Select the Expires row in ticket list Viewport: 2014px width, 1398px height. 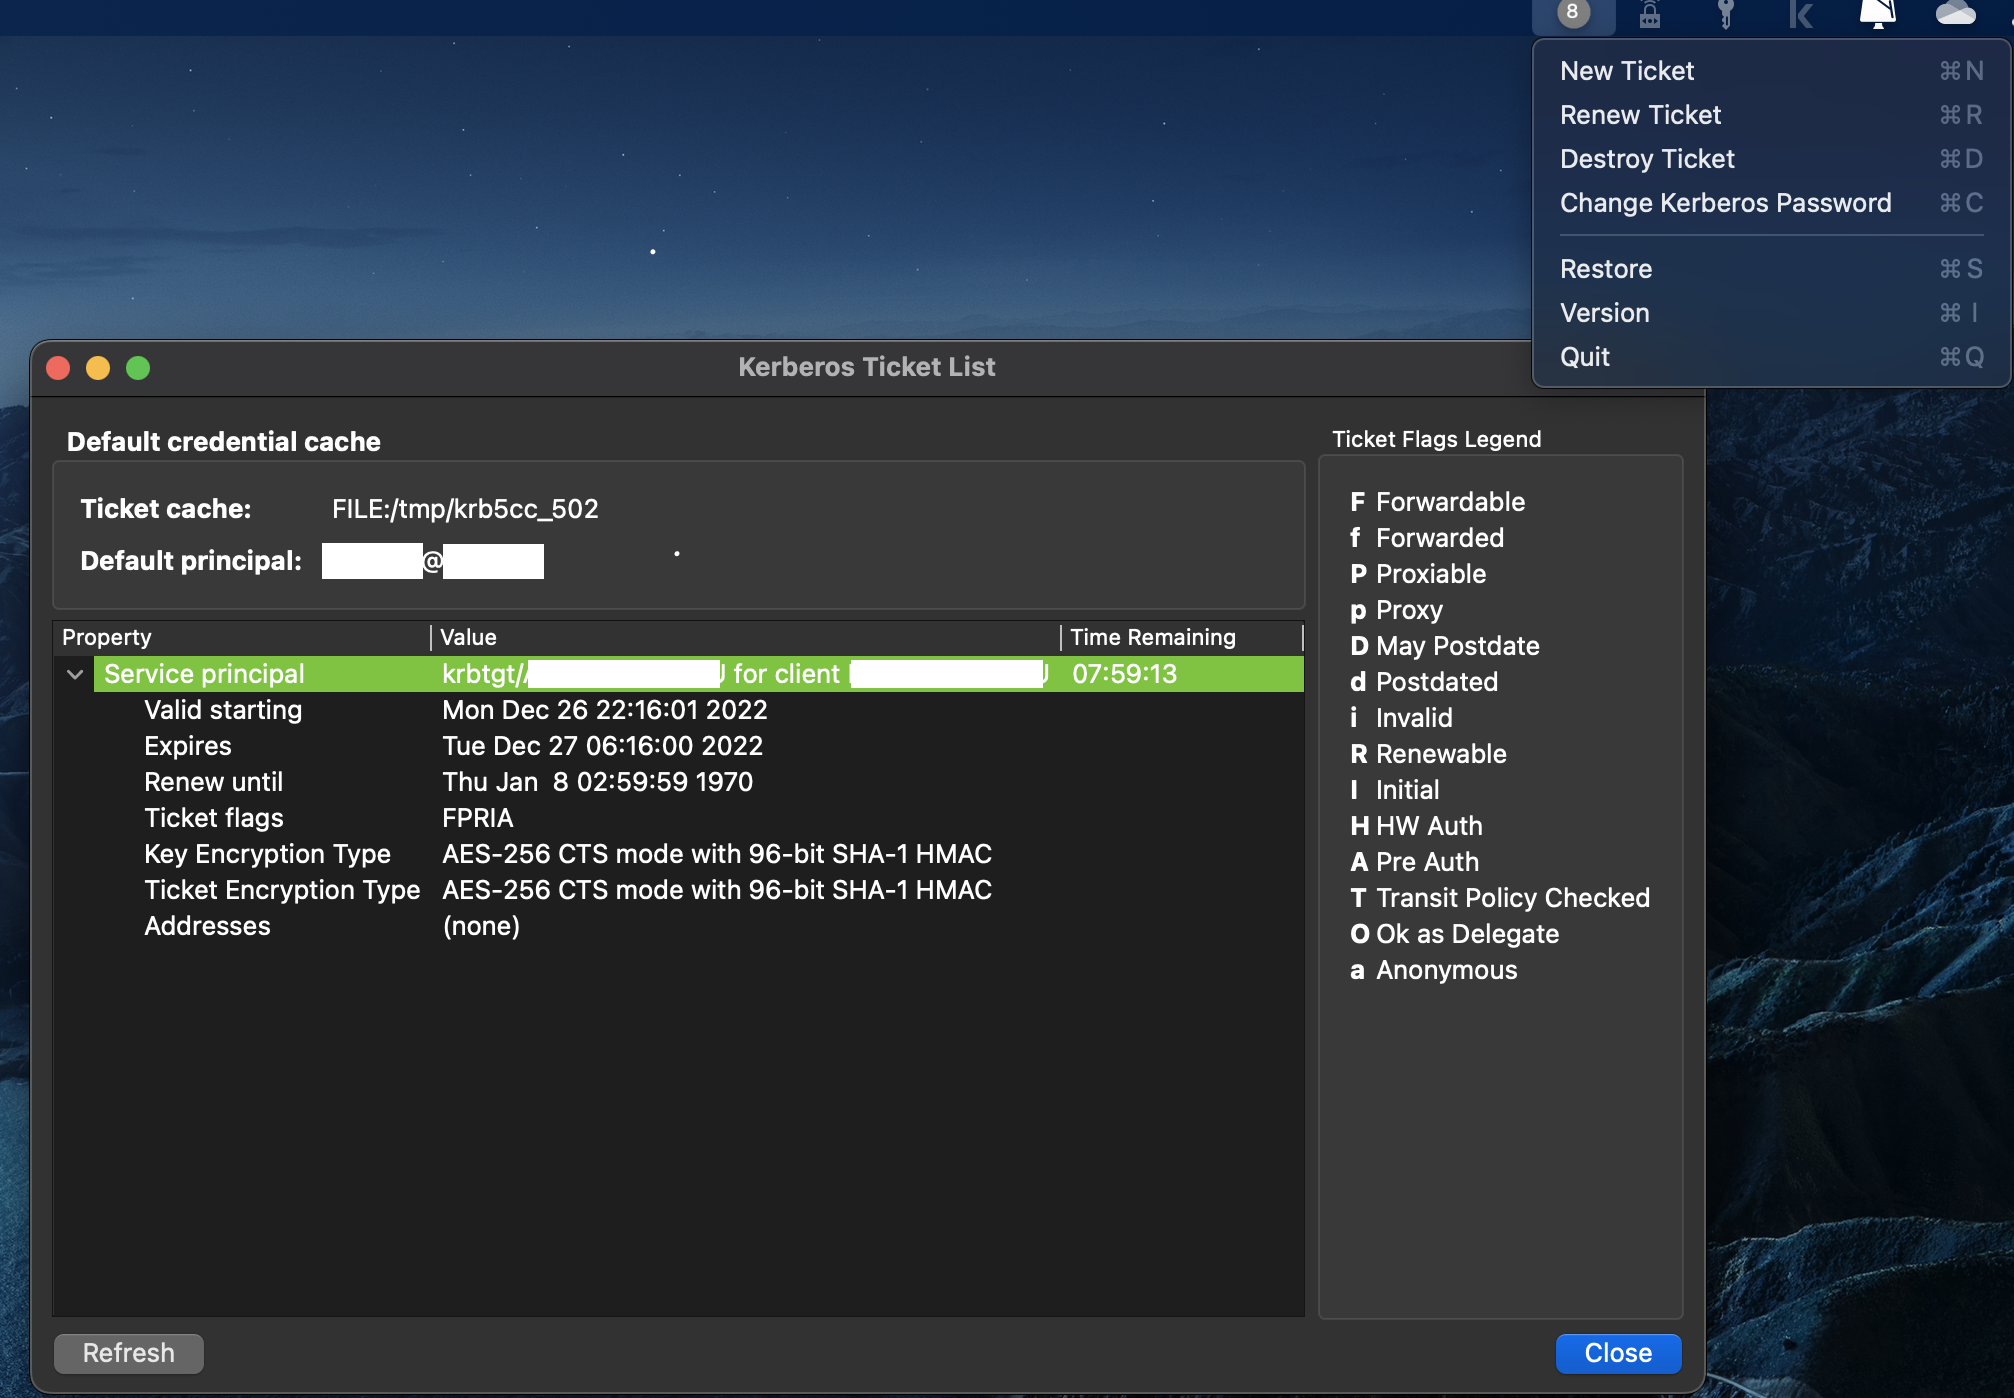188,746
